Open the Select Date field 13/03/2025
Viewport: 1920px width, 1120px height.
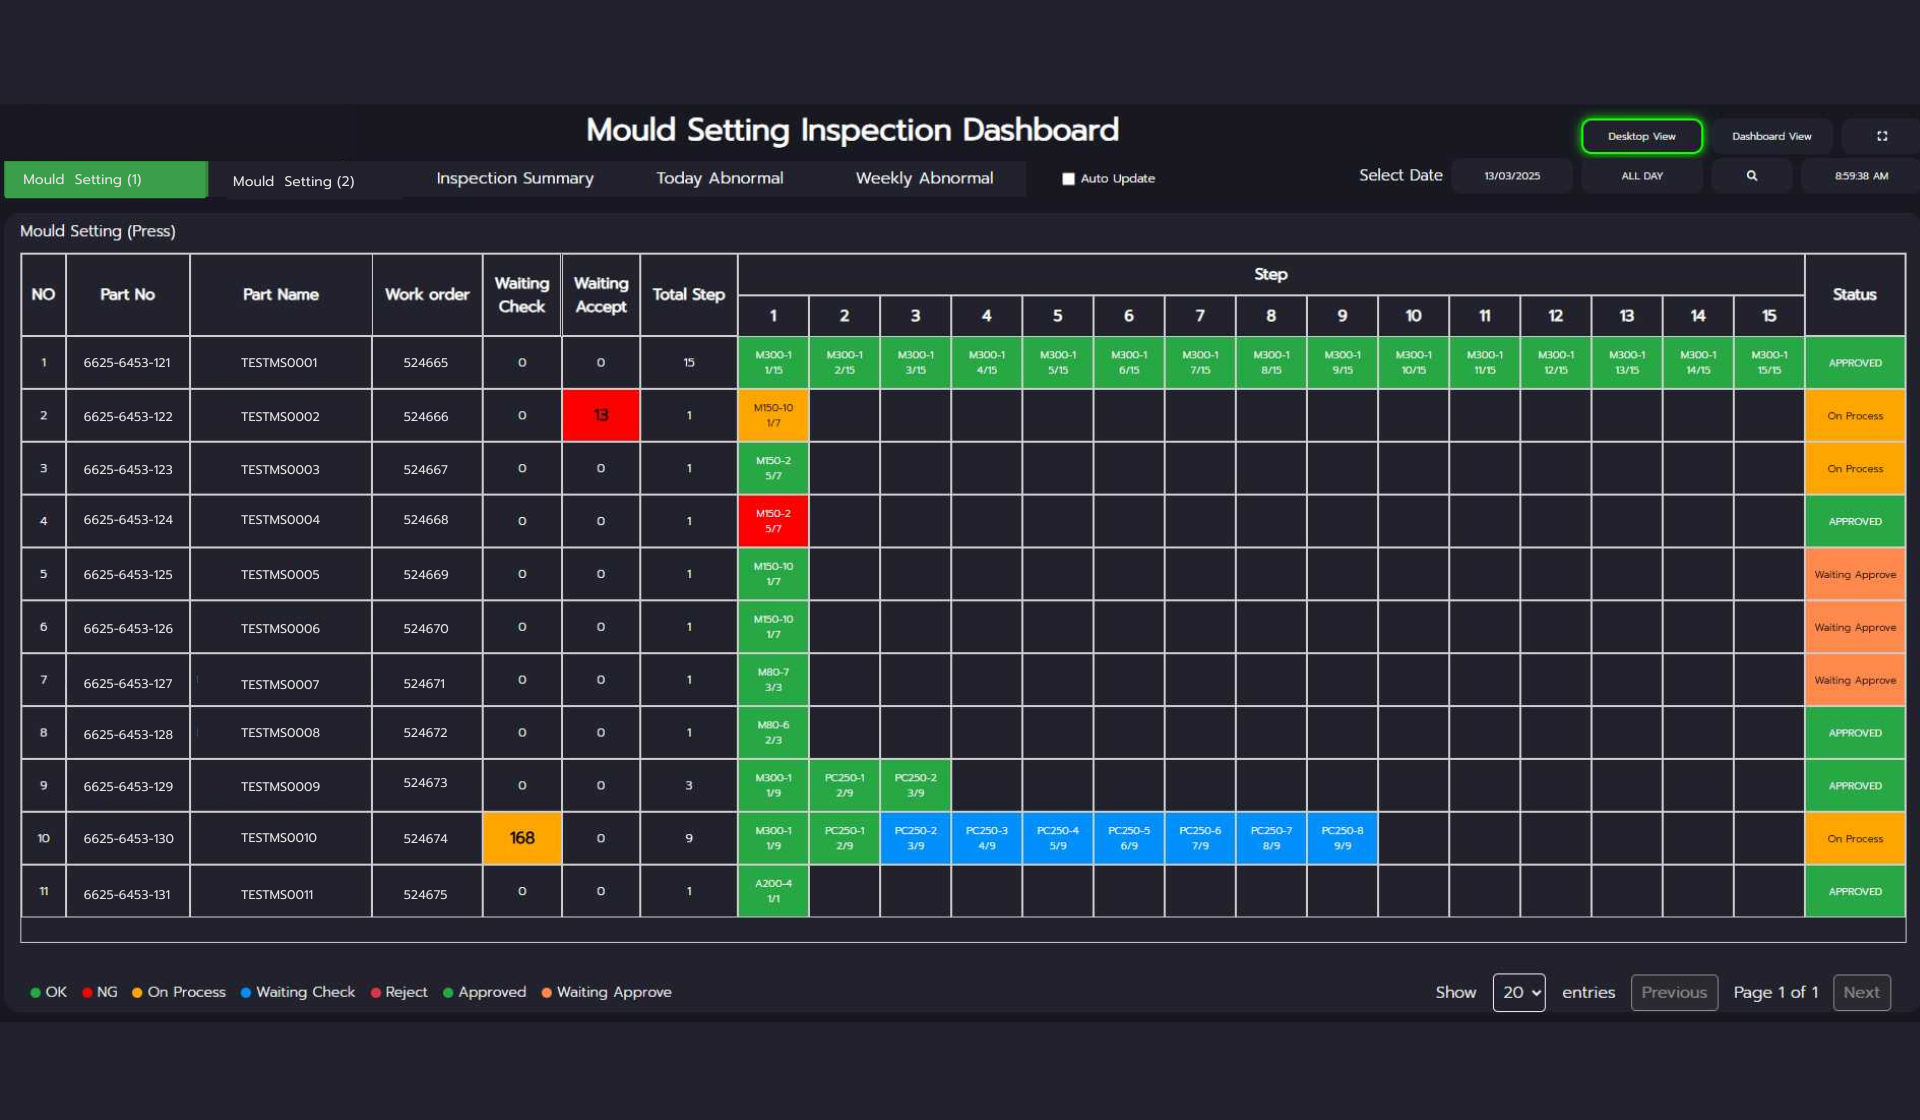[1511, 176]
